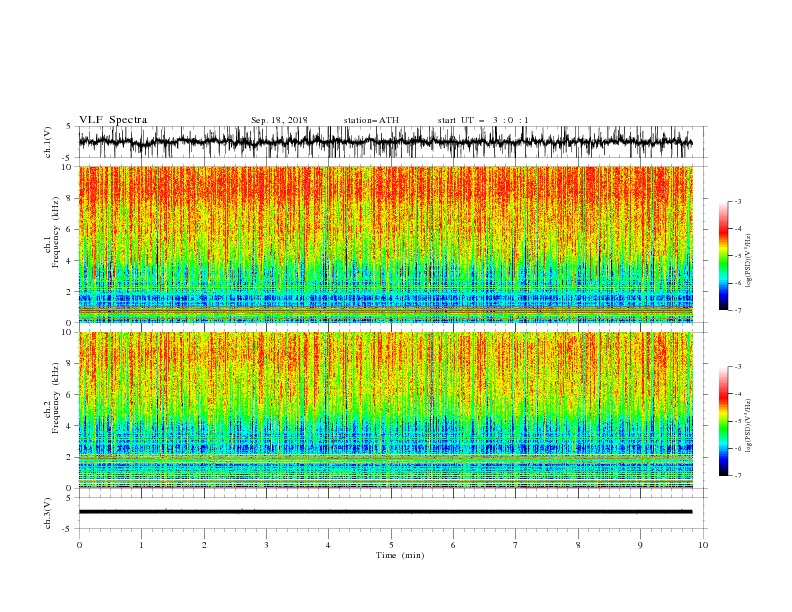Screen dimensions: 792x612
Task: Click the time axis tick label '0'
Action: (x=79, y=545)
